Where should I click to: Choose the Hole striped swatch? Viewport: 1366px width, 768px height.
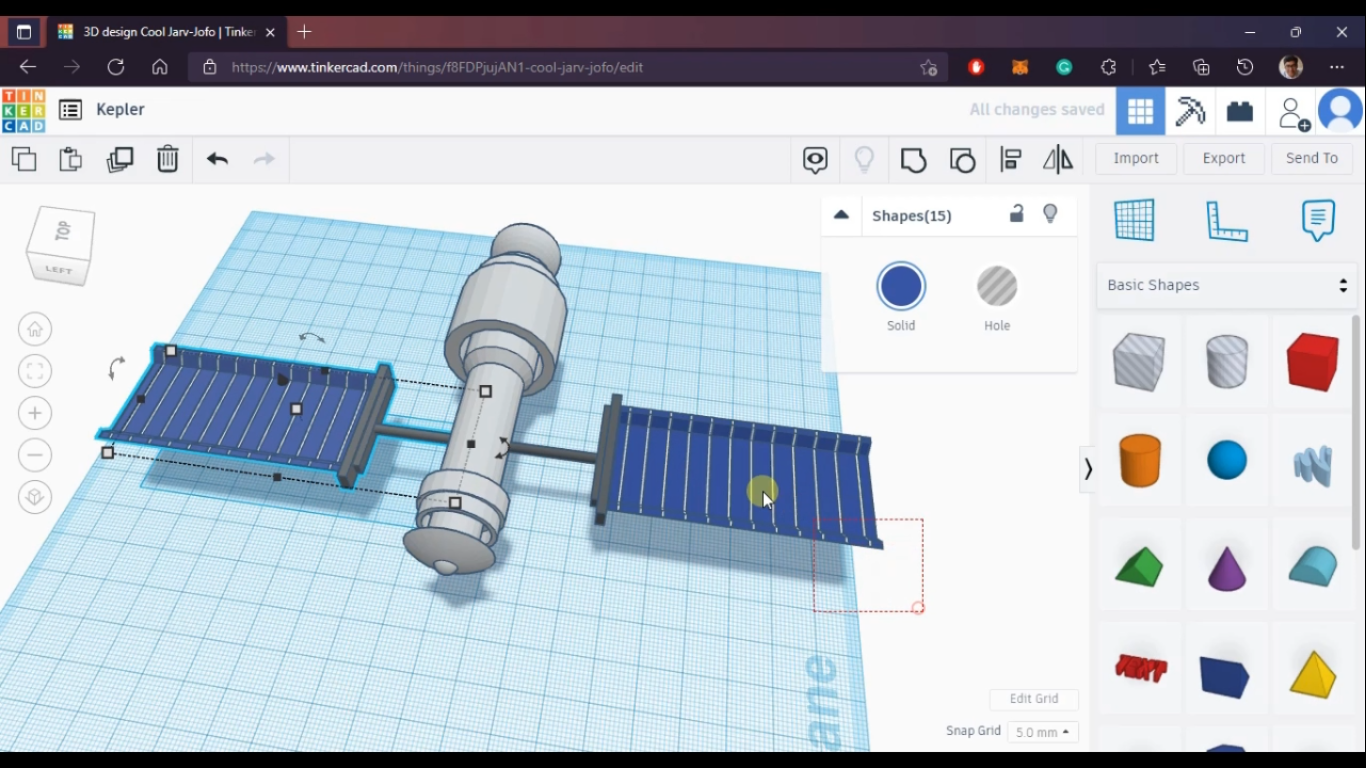coord(997,287)
